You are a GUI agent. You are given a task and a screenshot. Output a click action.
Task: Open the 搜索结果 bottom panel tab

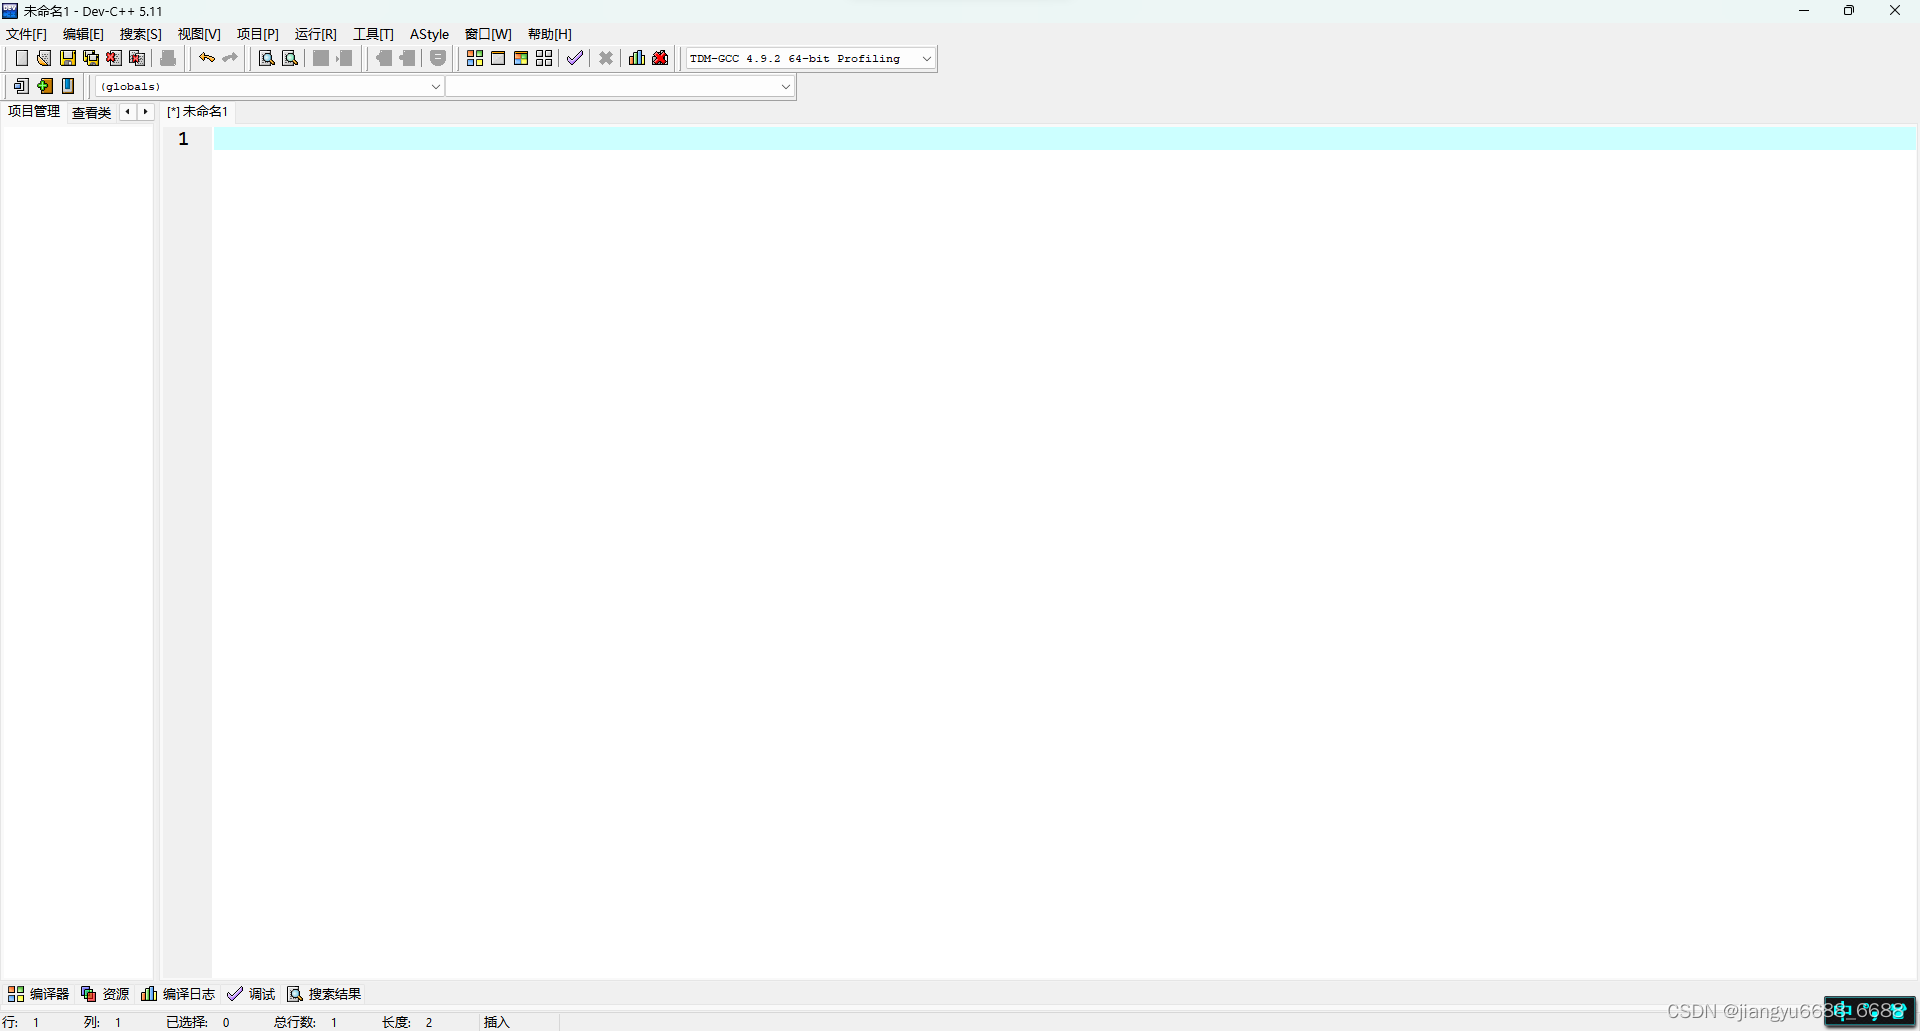tap(324, 994)
